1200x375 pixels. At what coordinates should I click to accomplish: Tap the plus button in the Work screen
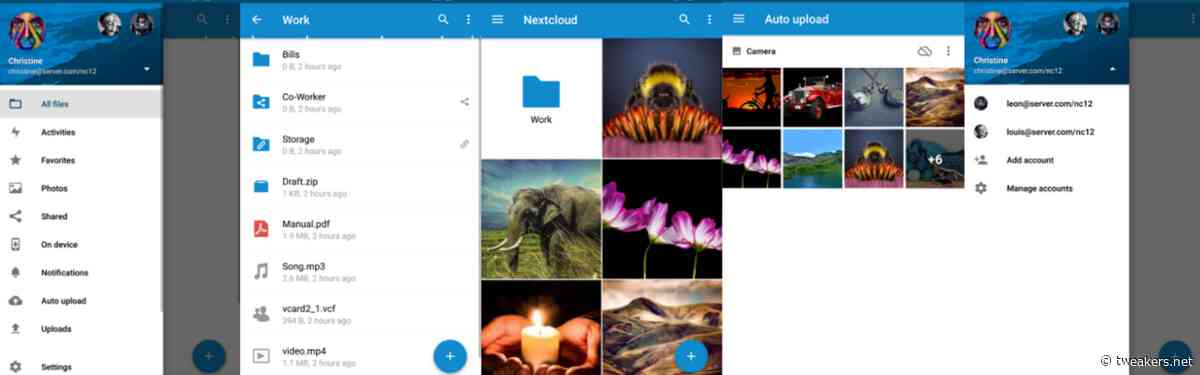click(450, 355)
